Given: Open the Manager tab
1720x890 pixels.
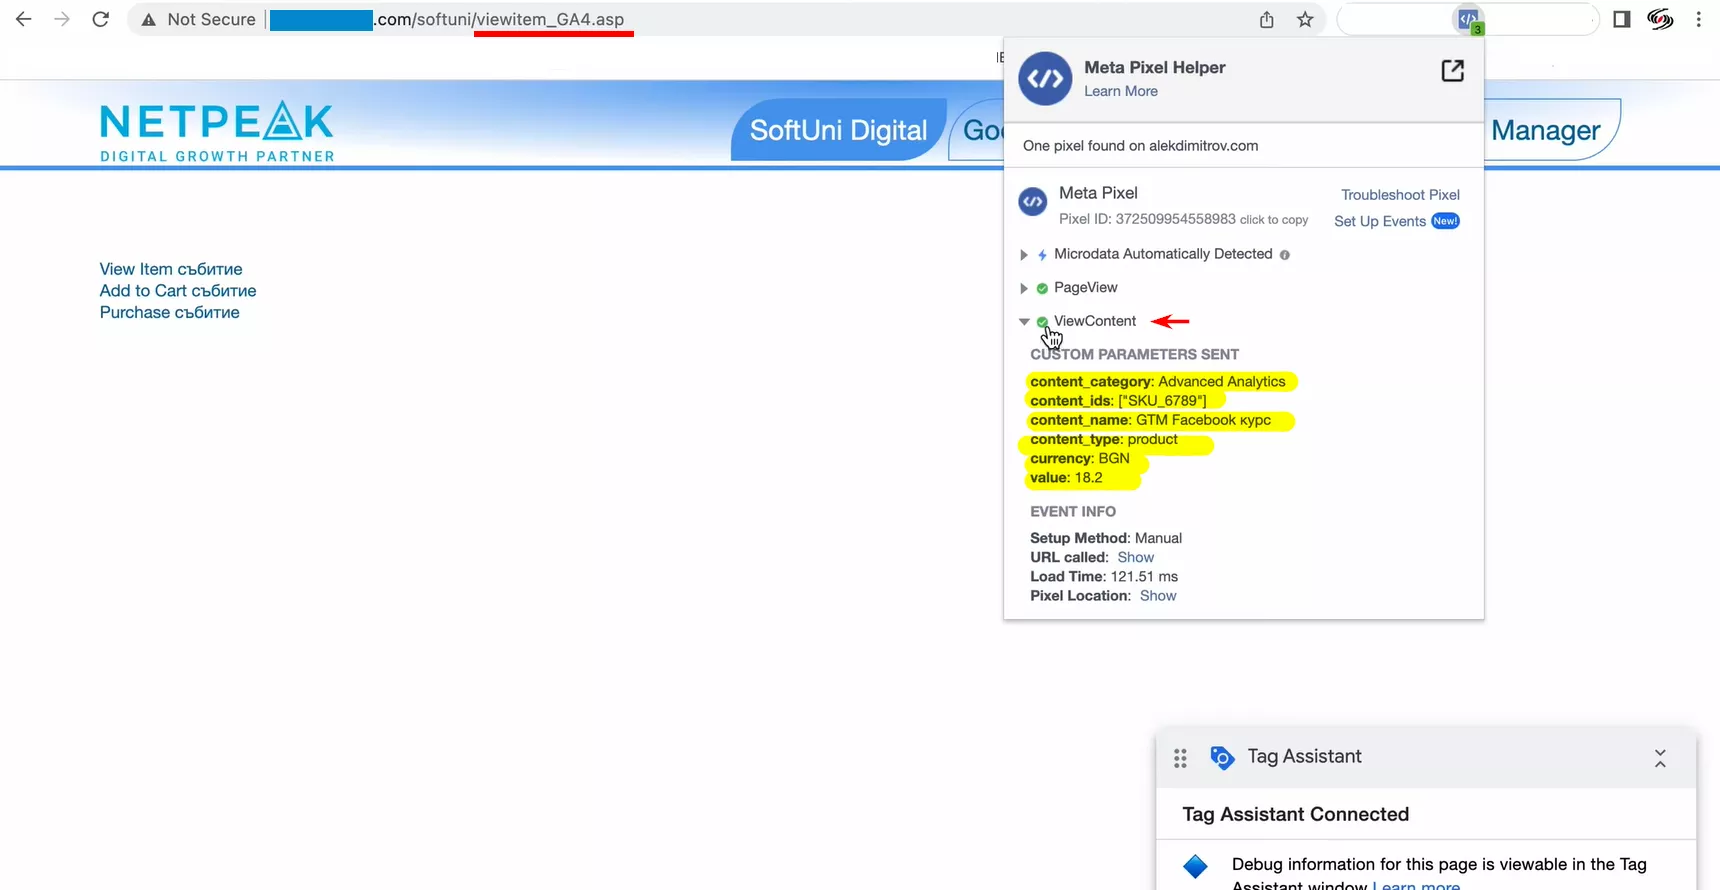Looking at the screenshot, I should [x=1546, y=130].
